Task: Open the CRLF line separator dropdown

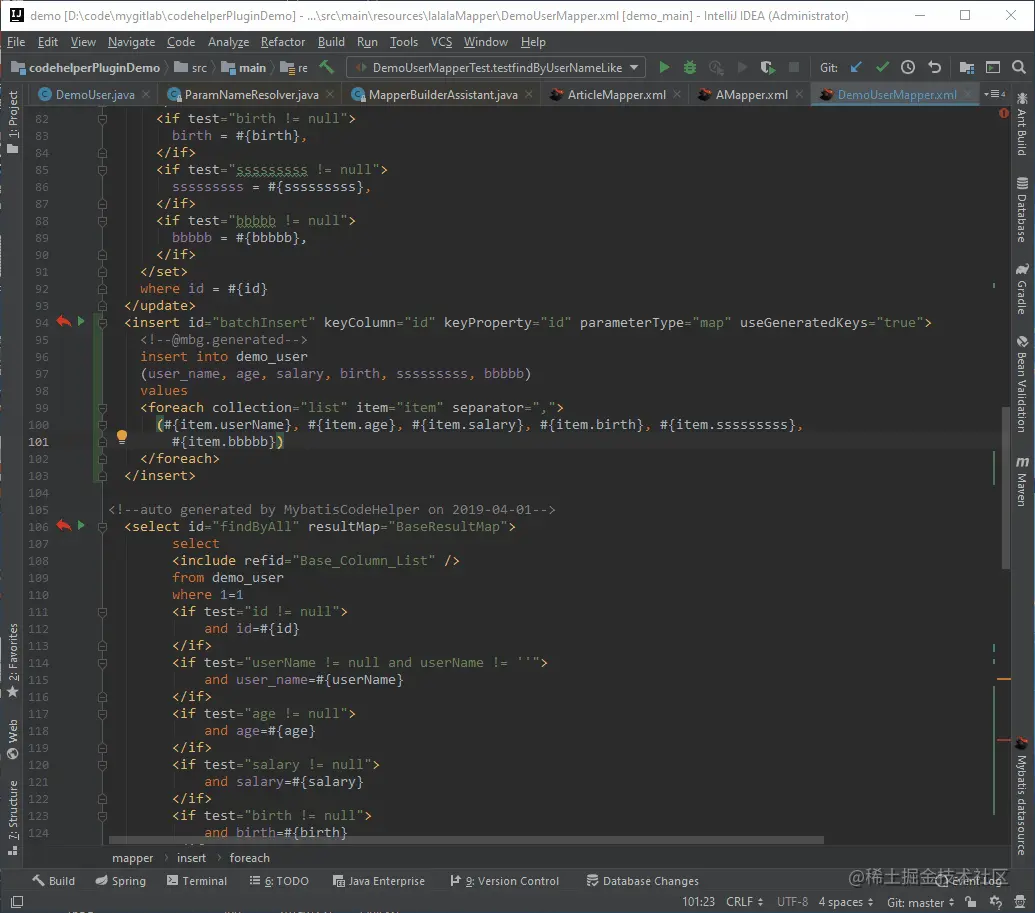Action: [745, 901]
